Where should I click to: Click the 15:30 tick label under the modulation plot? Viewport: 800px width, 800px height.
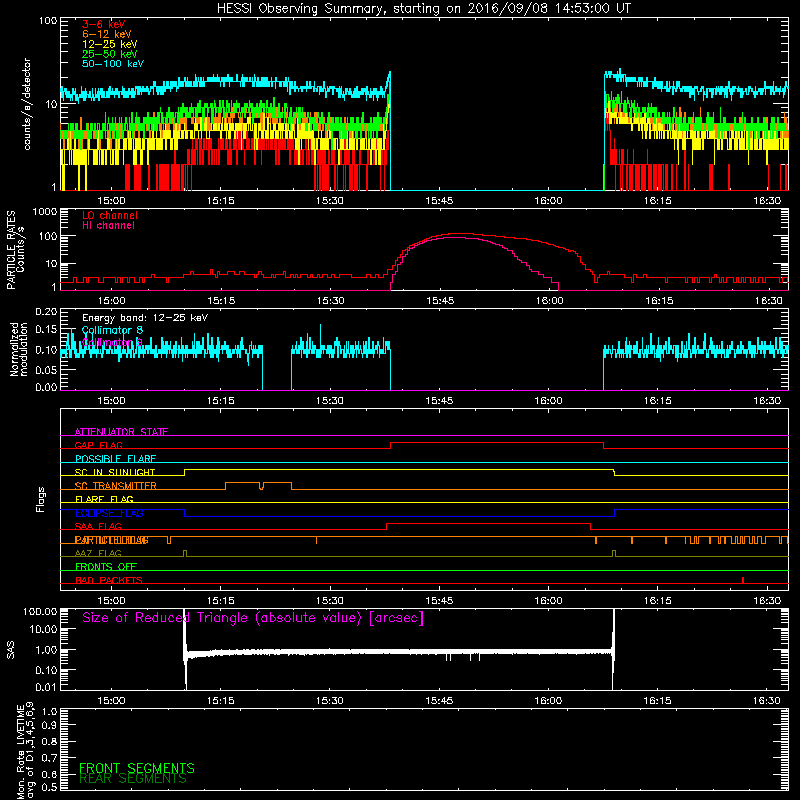click(330, 401)
